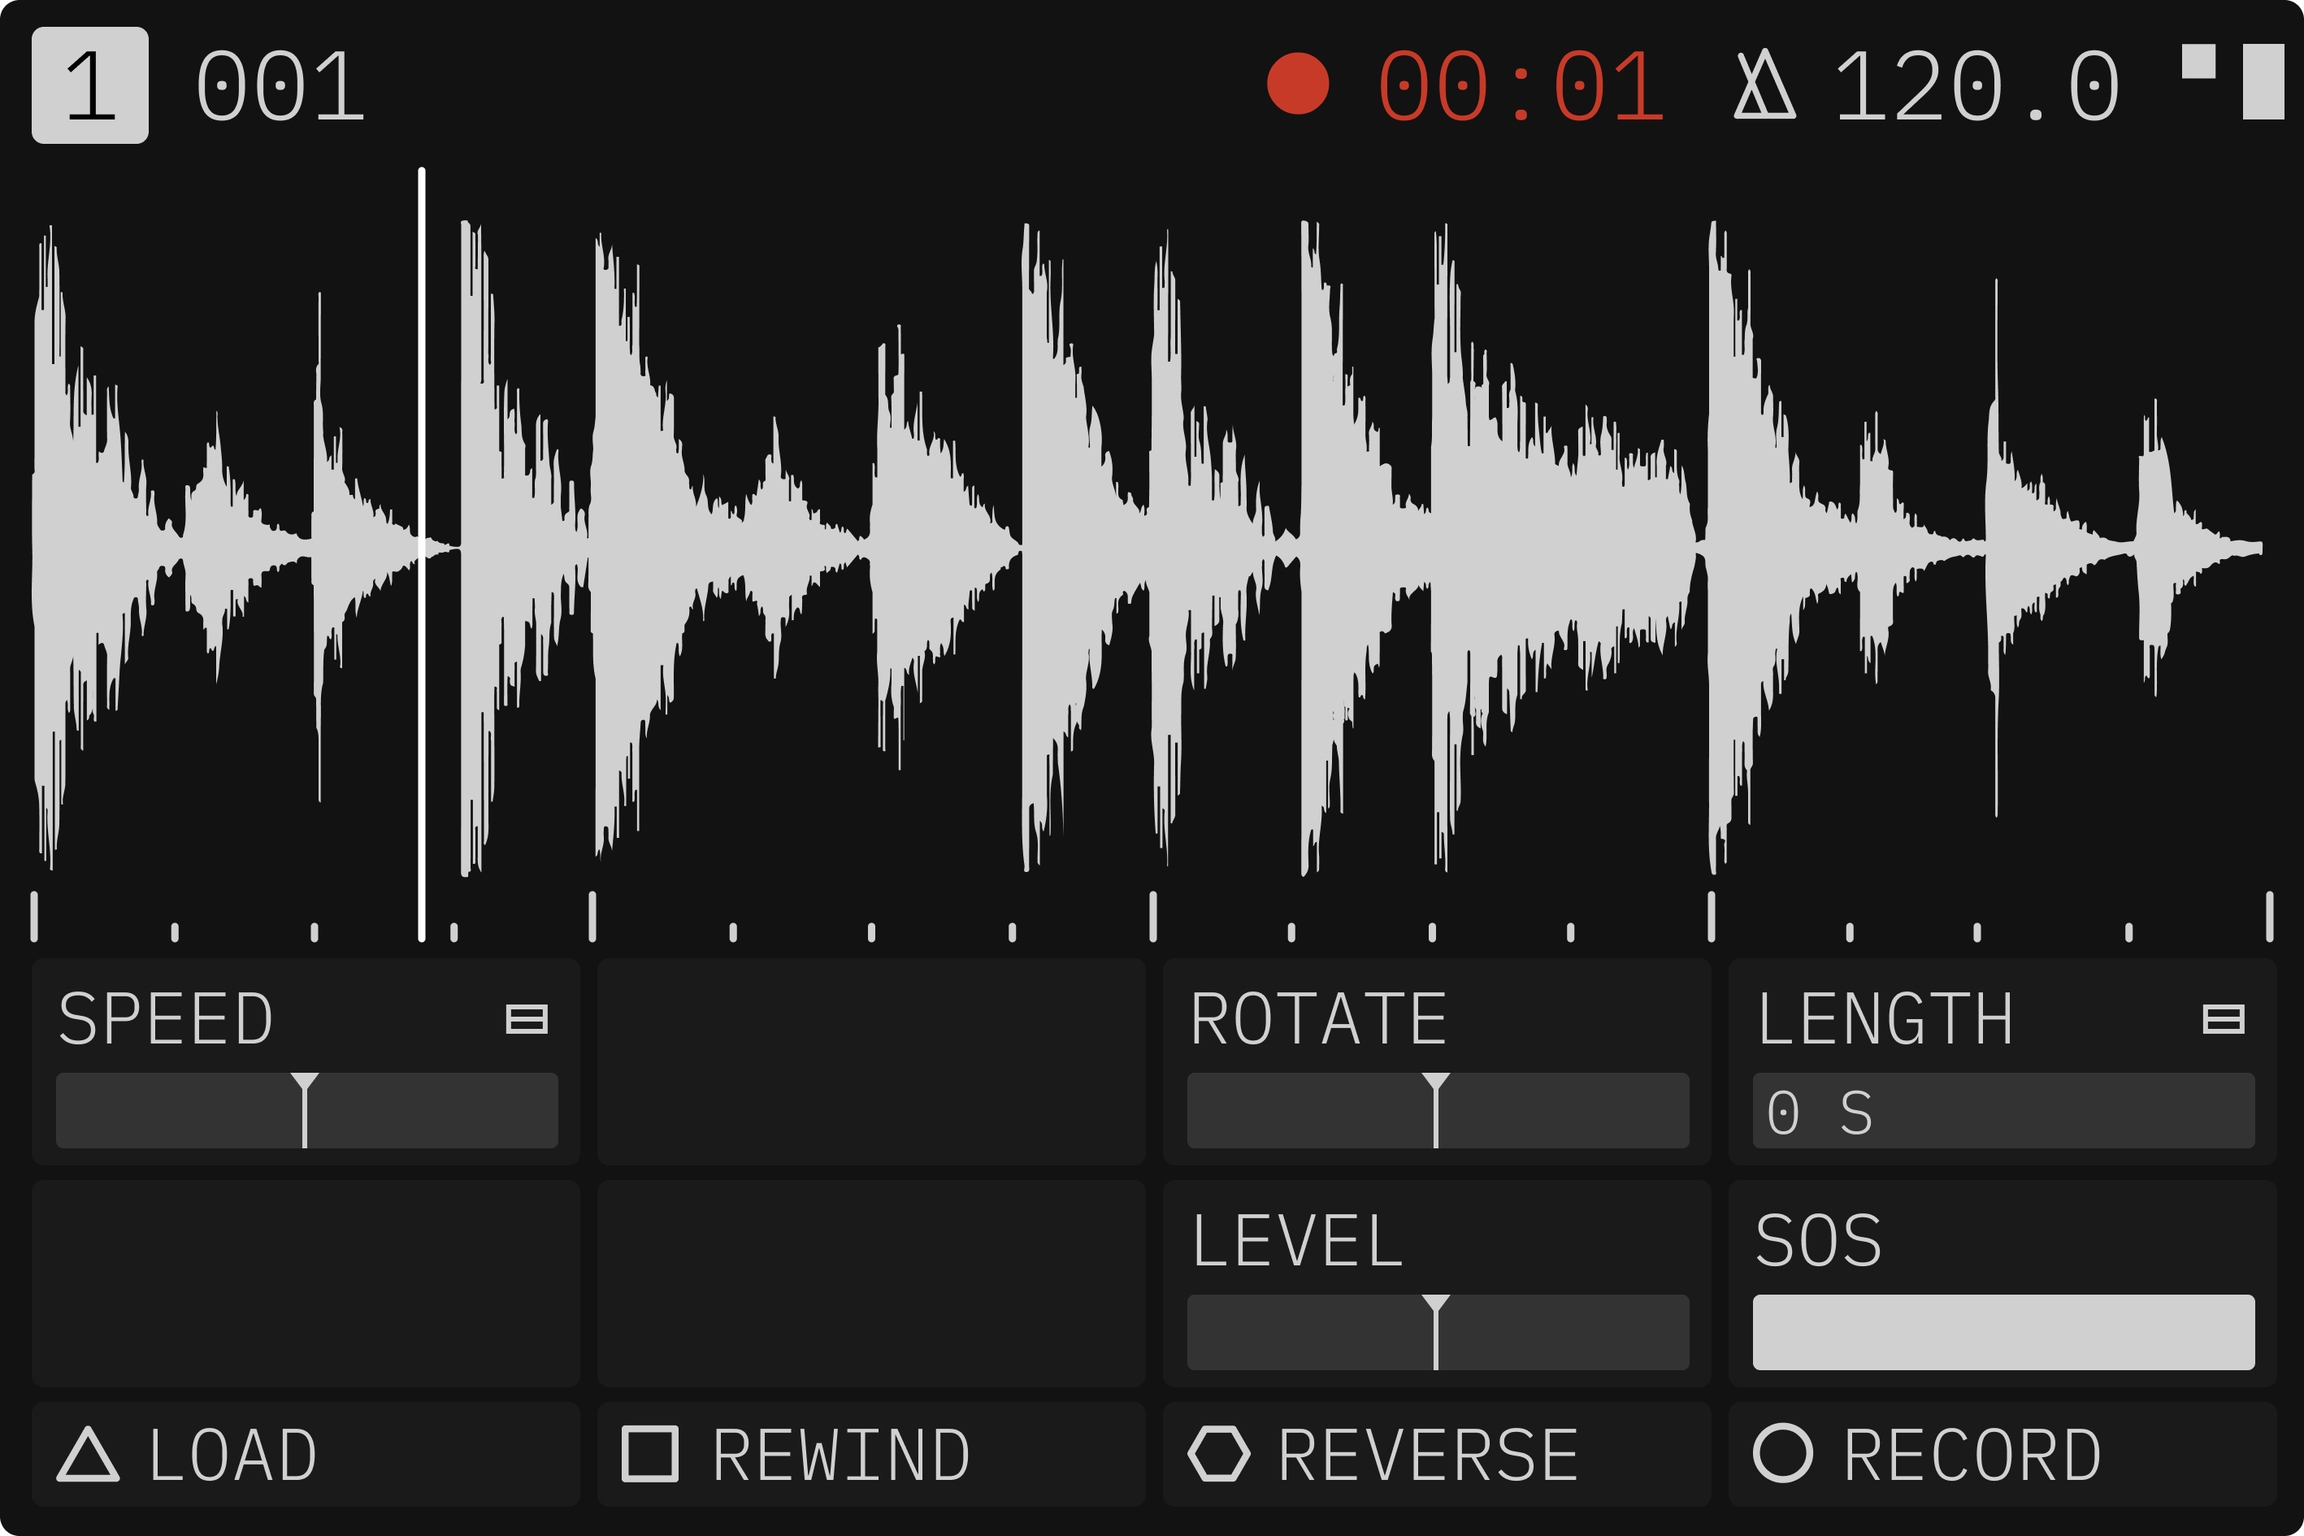
Task: Click the square icon next to REWIND
Action: pyautogui.click(x=650, y=1454)
